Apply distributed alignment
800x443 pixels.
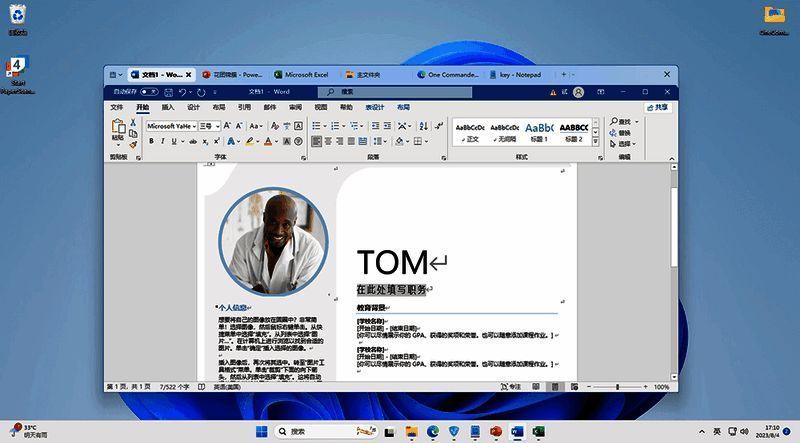[x=363, y=141]
